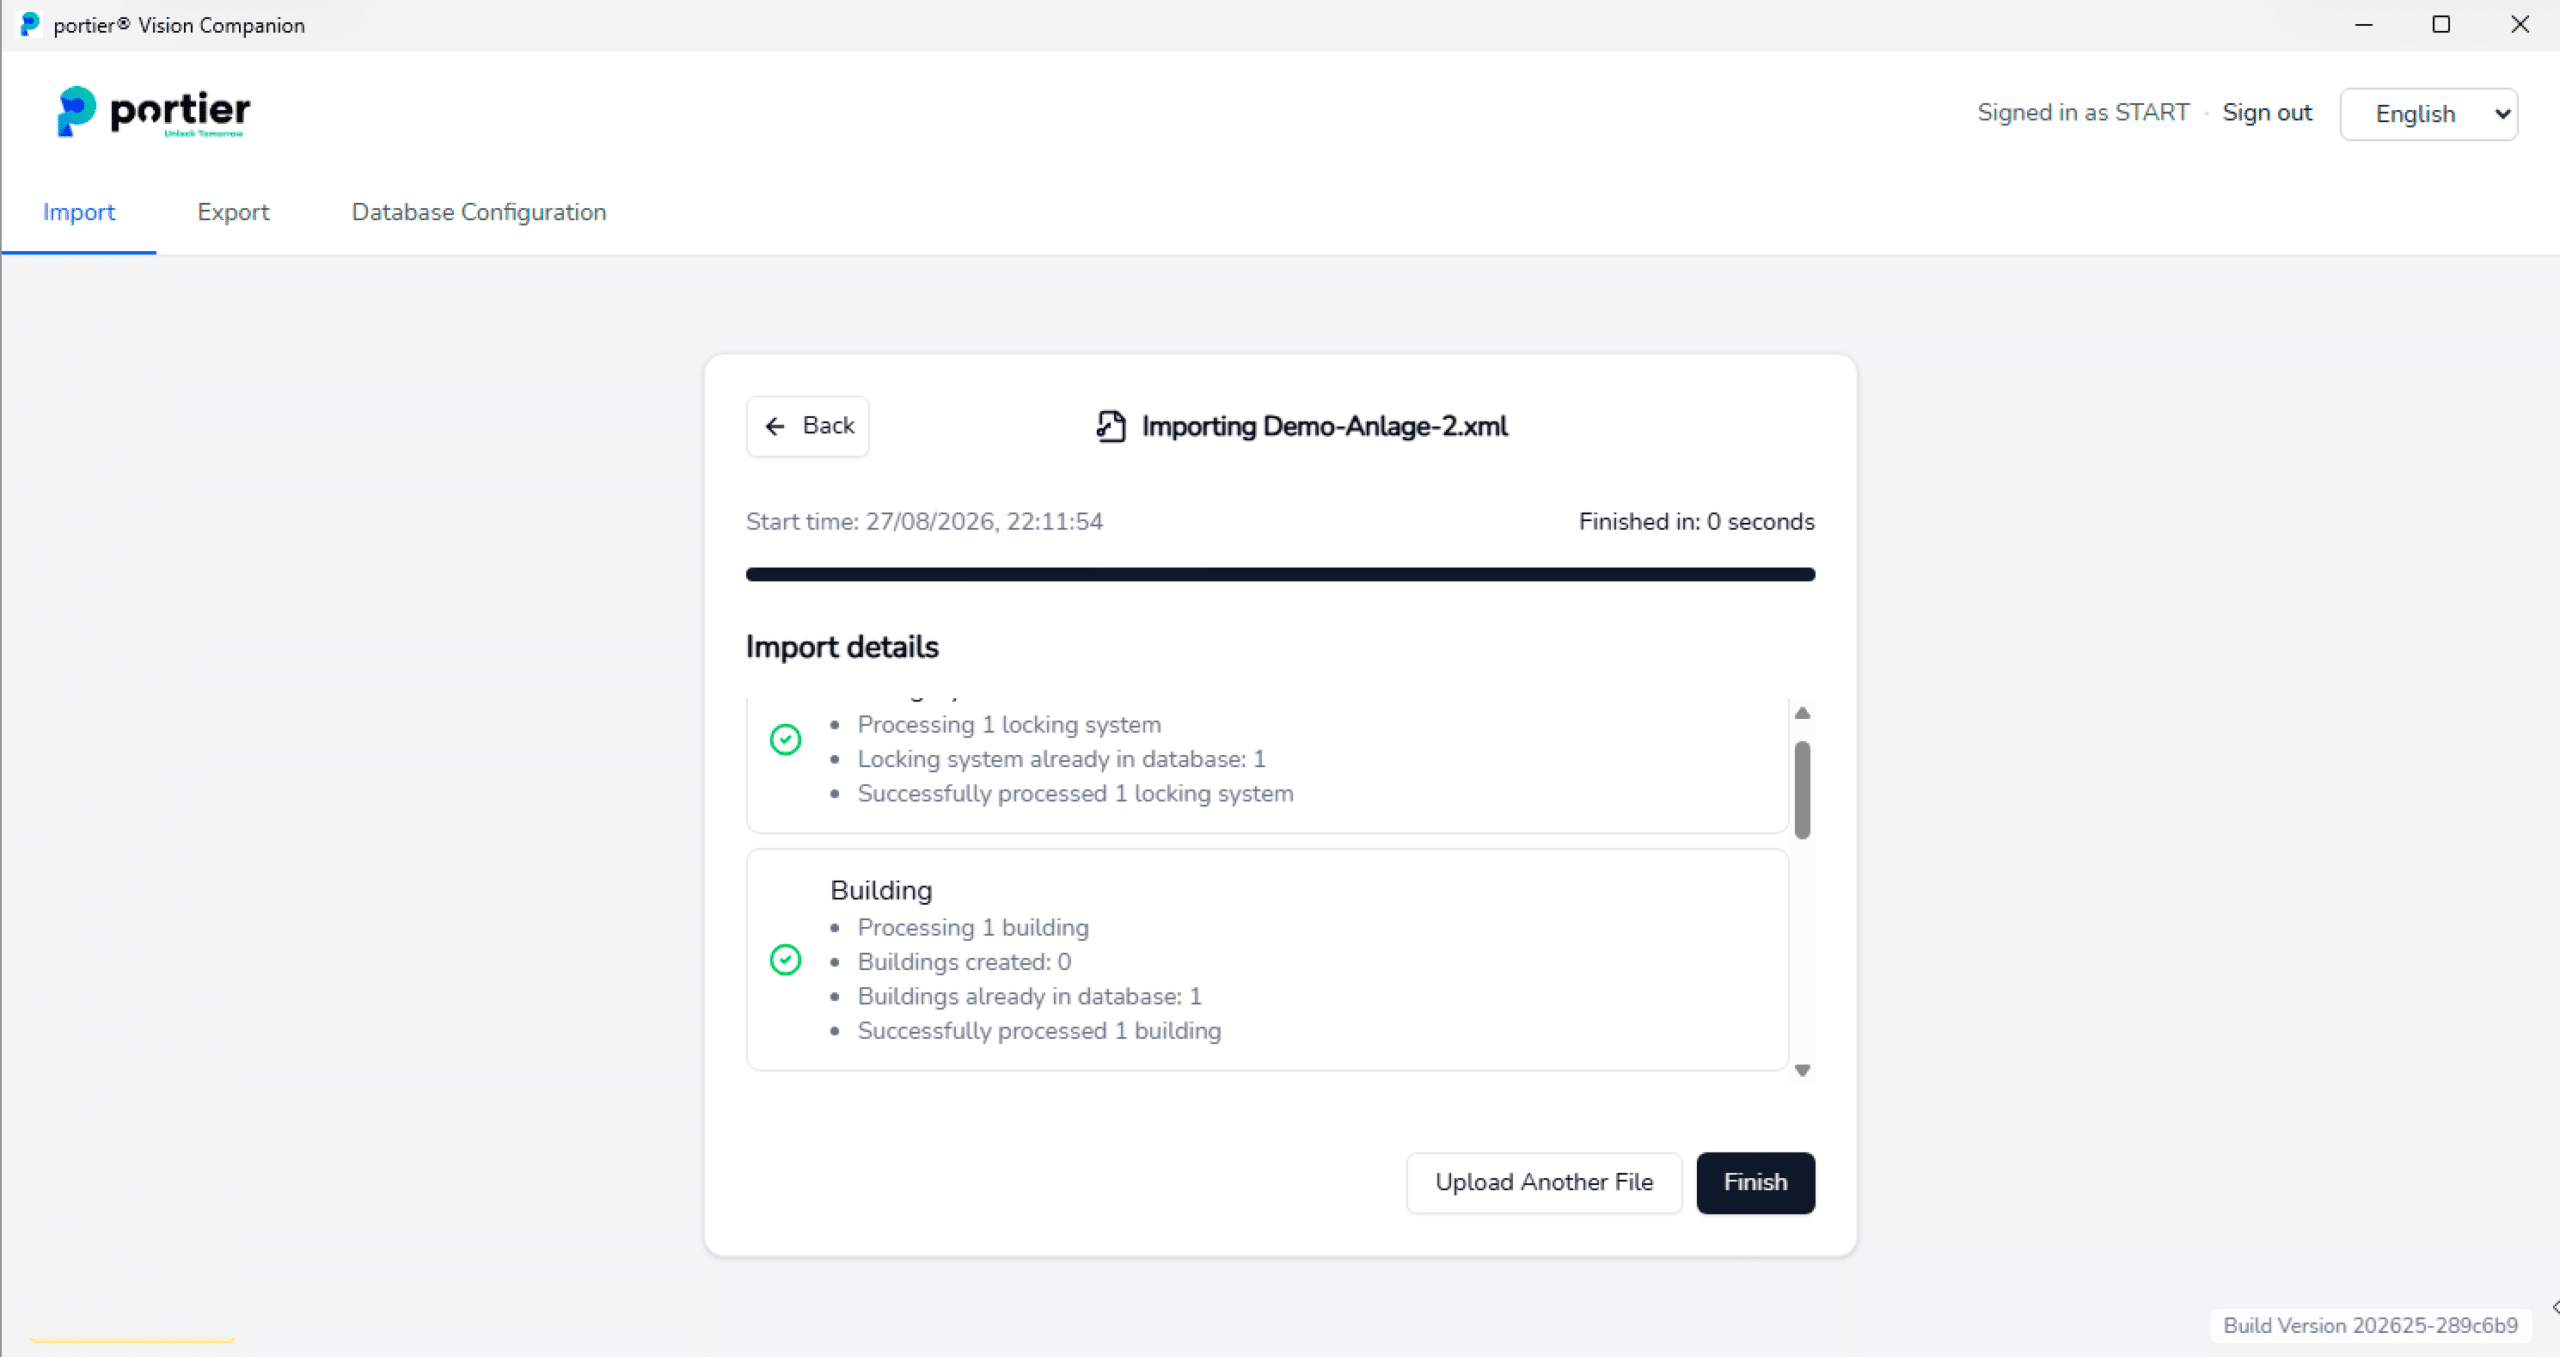Click the Build Version 202625-289c6b9 label
This screenshot has height=1357, width=2560.
click(x=2370, y=1325)
